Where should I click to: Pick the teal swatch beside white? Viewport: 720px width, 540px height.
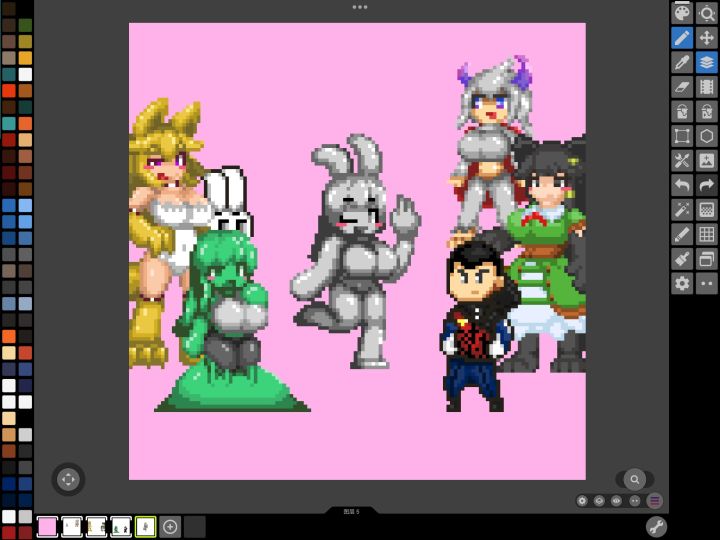click(9, 74)
